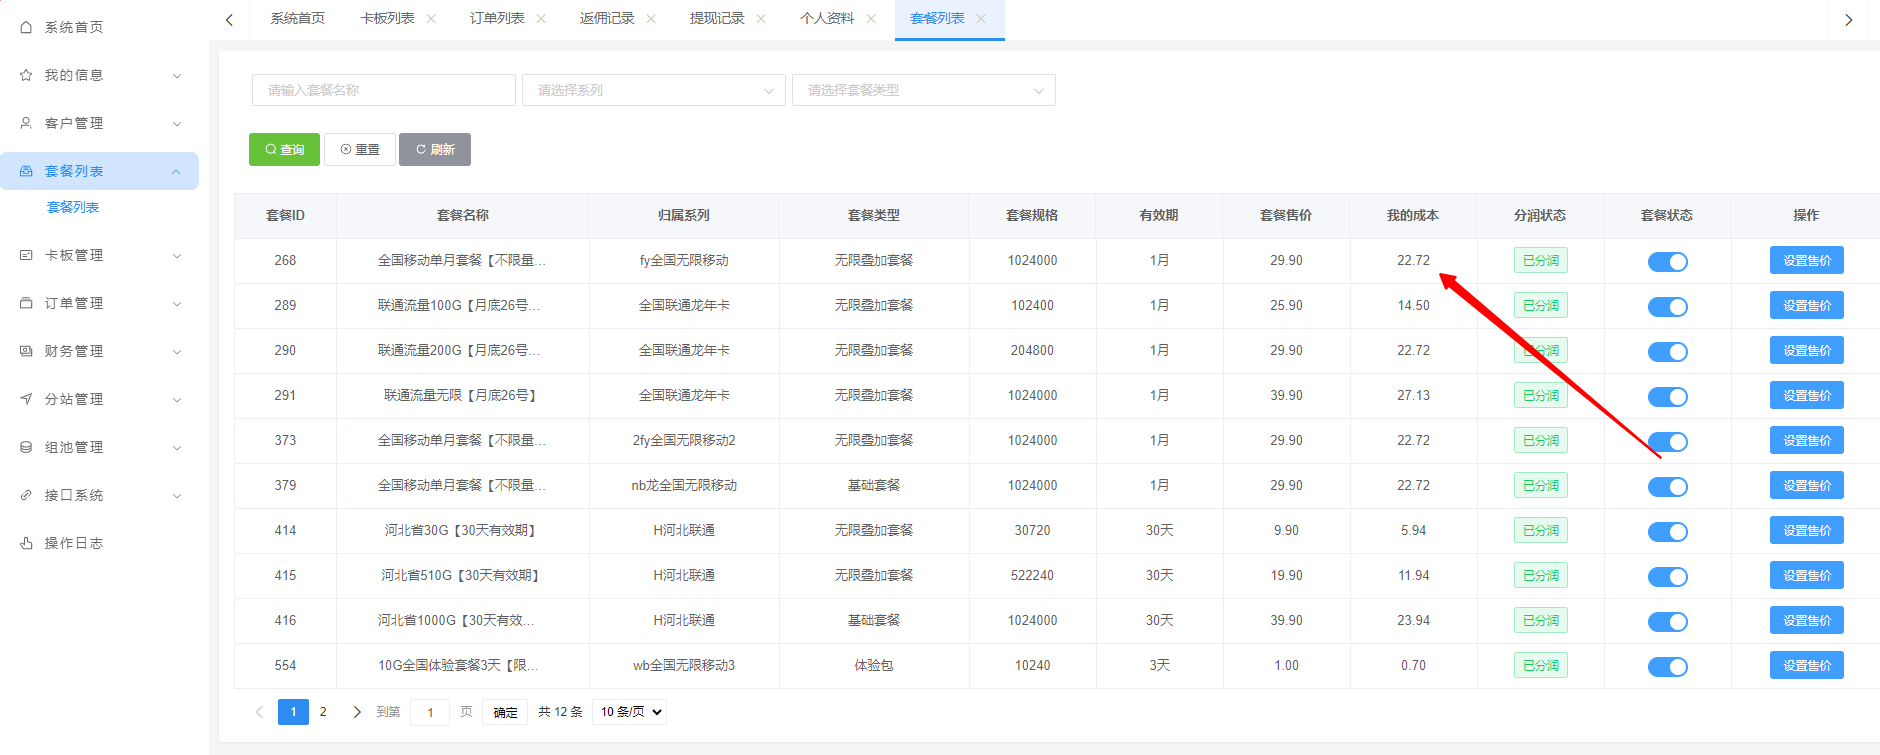Expand the 组池管理 menu
1880x755 pixels.
(x=177, y=447)
